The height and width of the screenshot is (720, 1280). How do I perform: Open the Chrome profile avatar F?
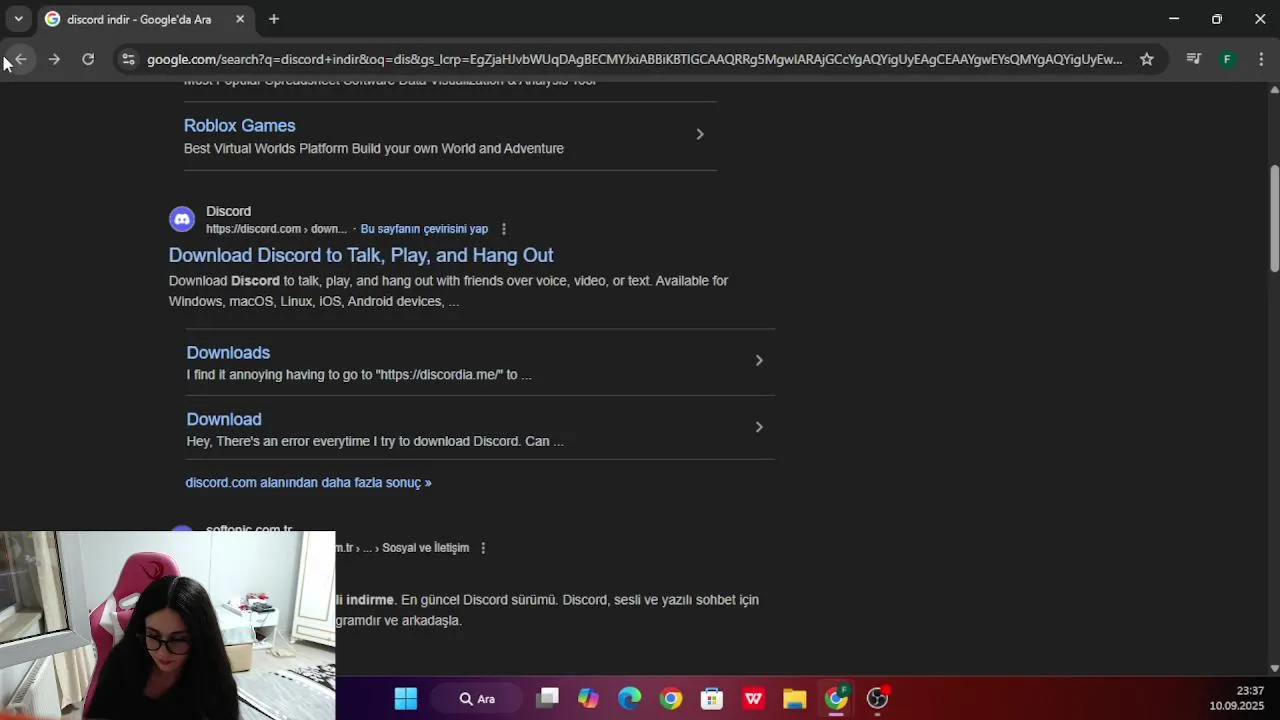click(1227, 59)
